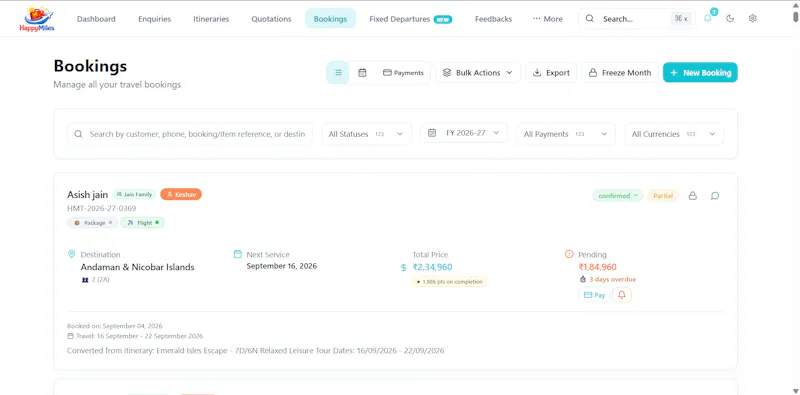This screenshot has width=800, height=395.
Task: Open the More menu
Action: (547, 19)
